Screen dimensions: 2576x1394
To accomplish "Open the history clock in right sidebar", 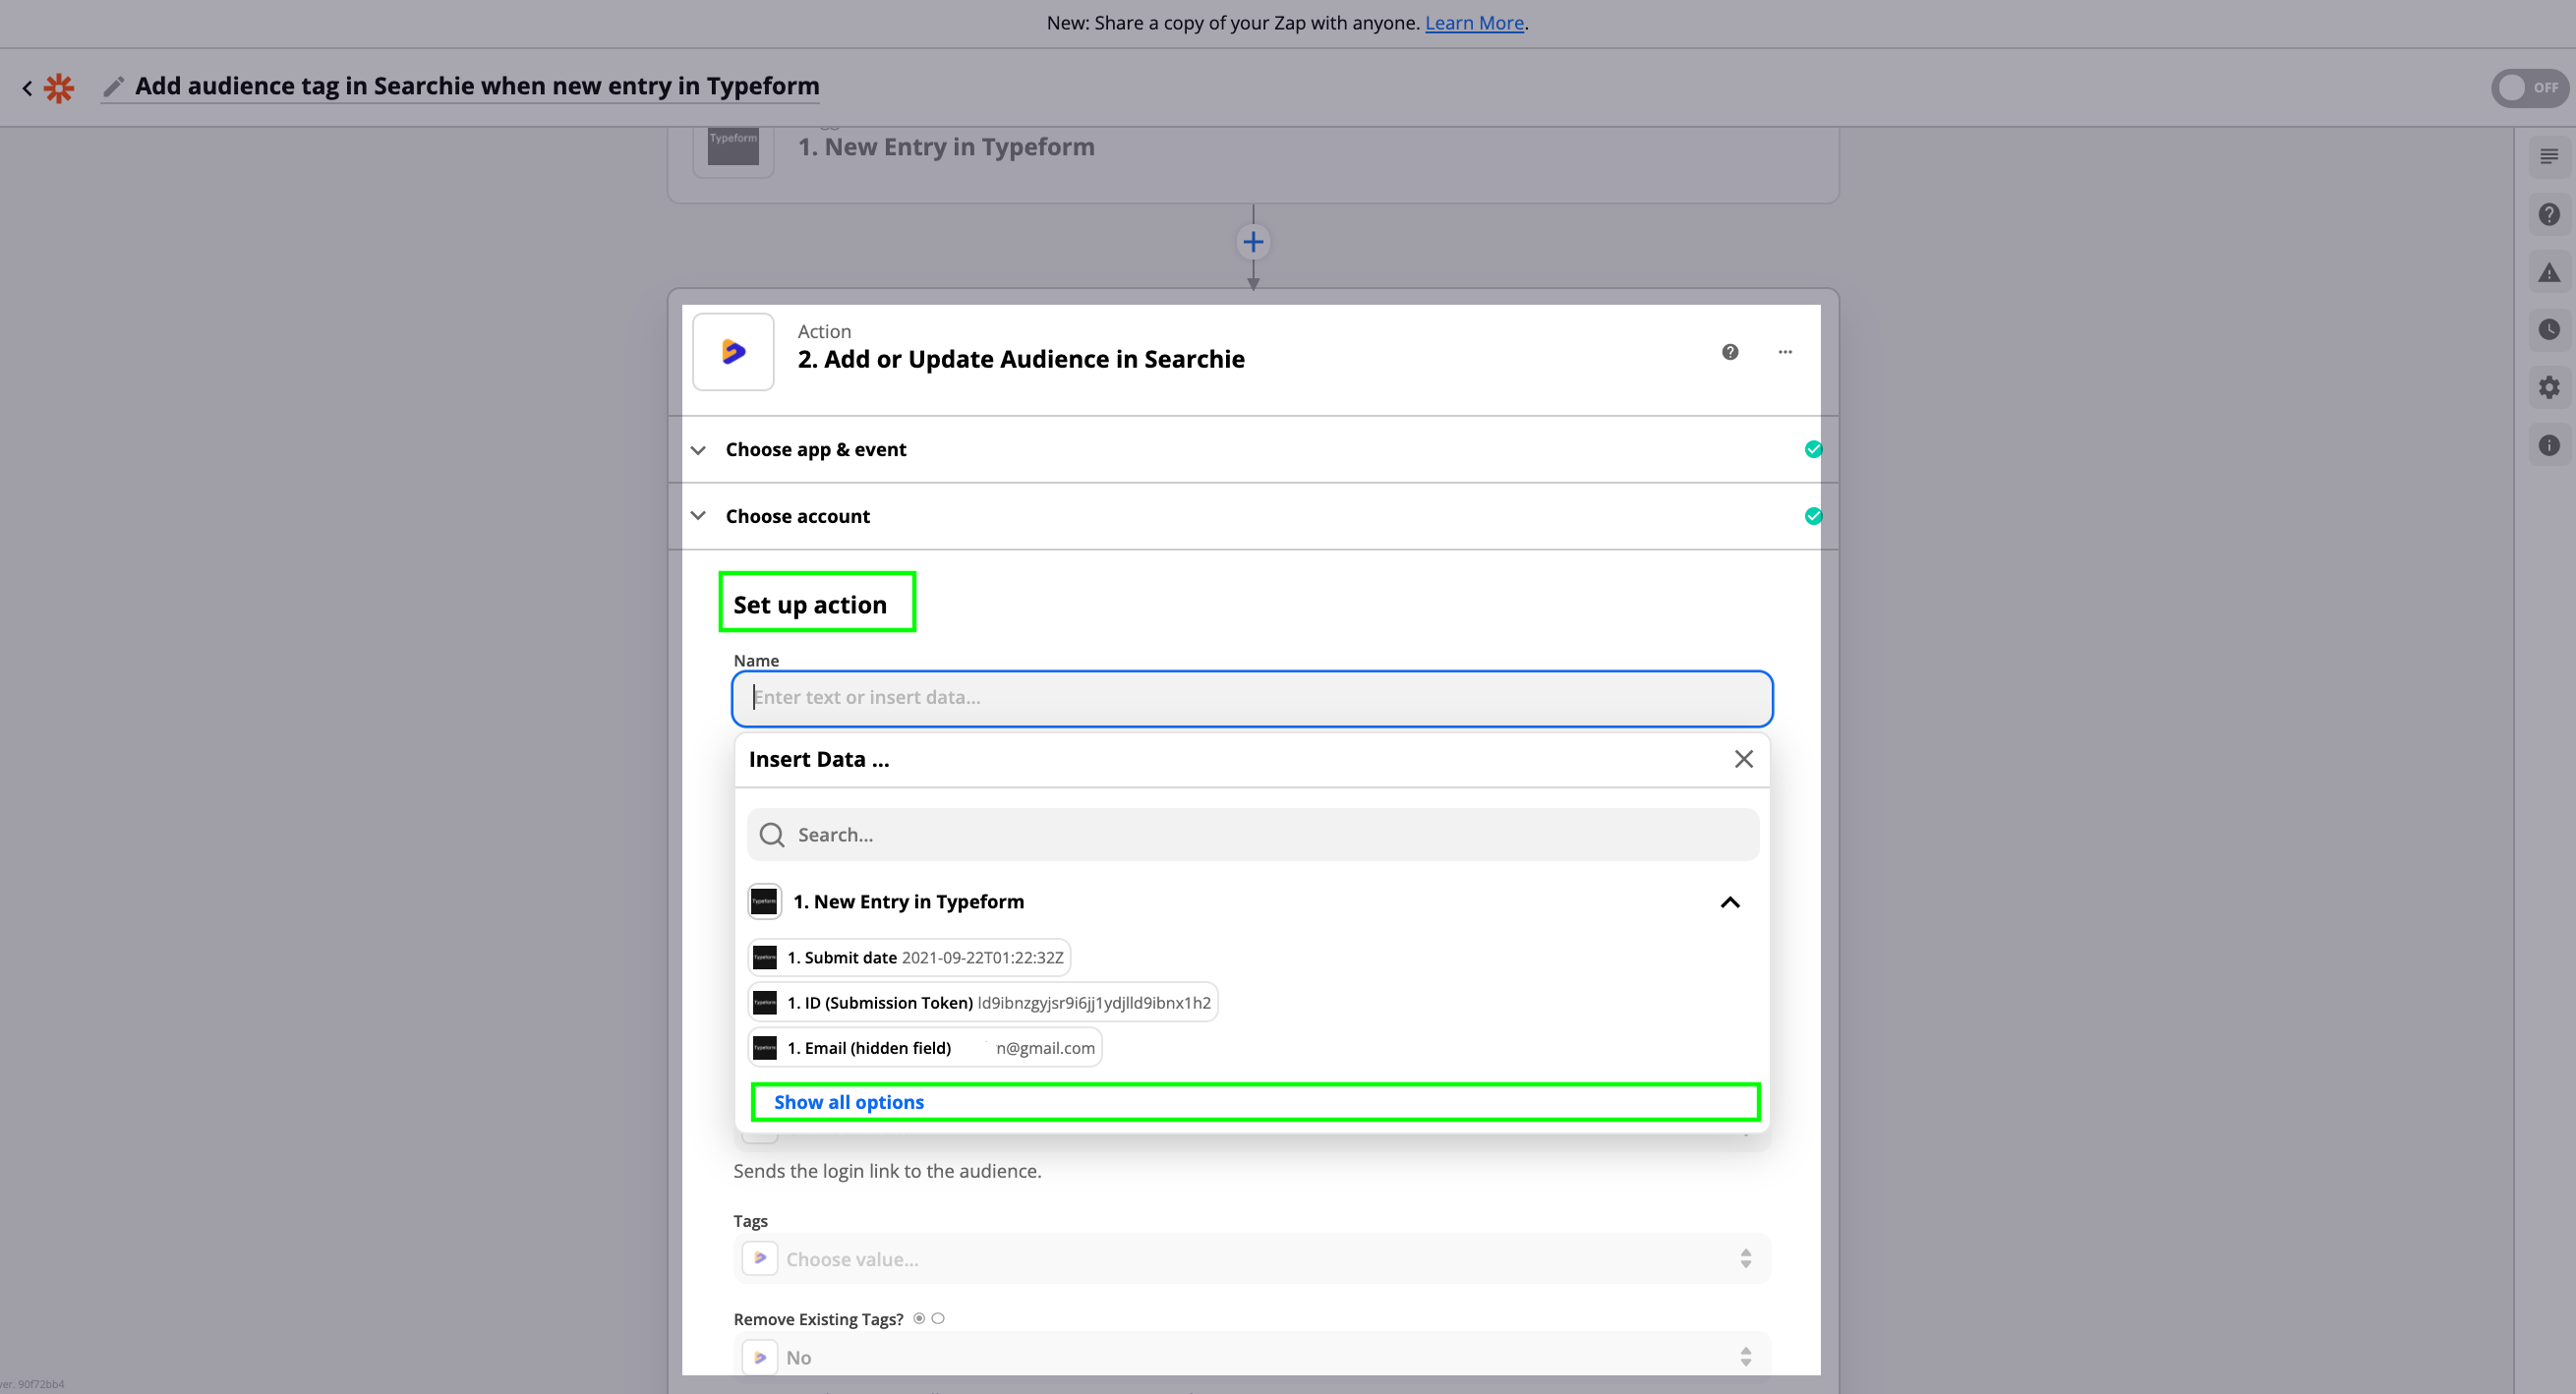I will pos(2548,329).
